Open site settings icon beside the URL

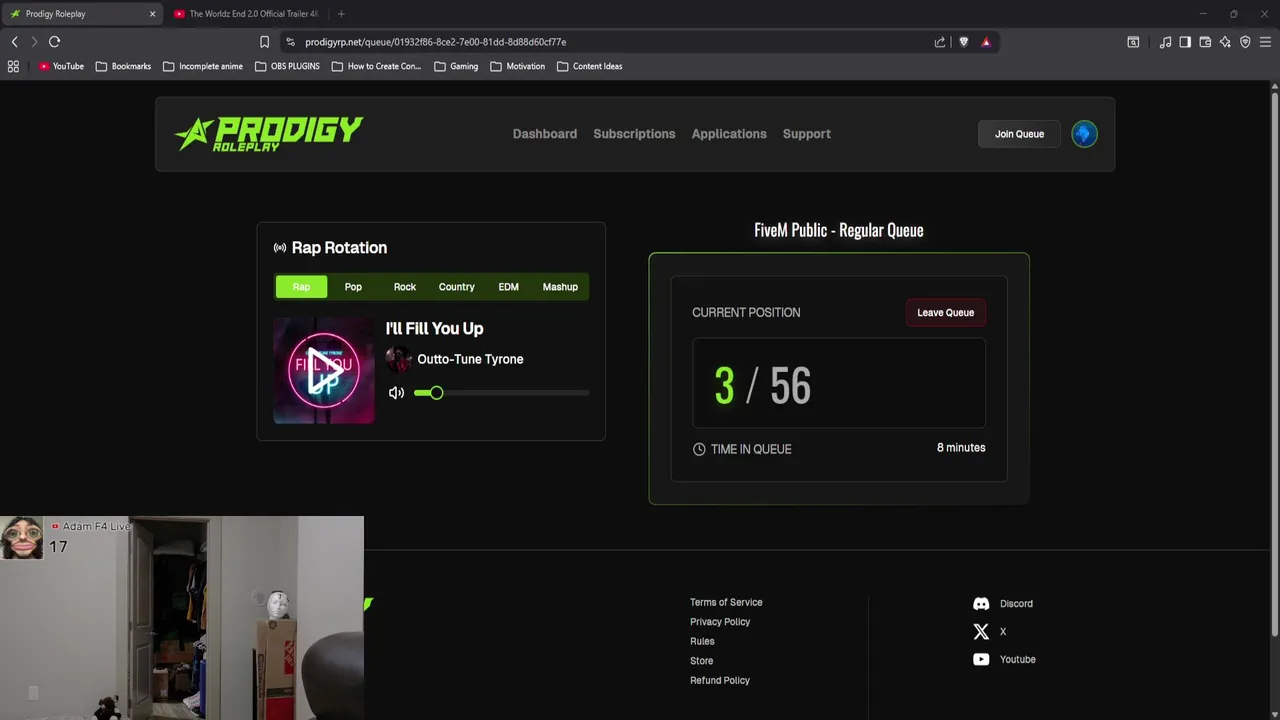[x=290, y=42]
